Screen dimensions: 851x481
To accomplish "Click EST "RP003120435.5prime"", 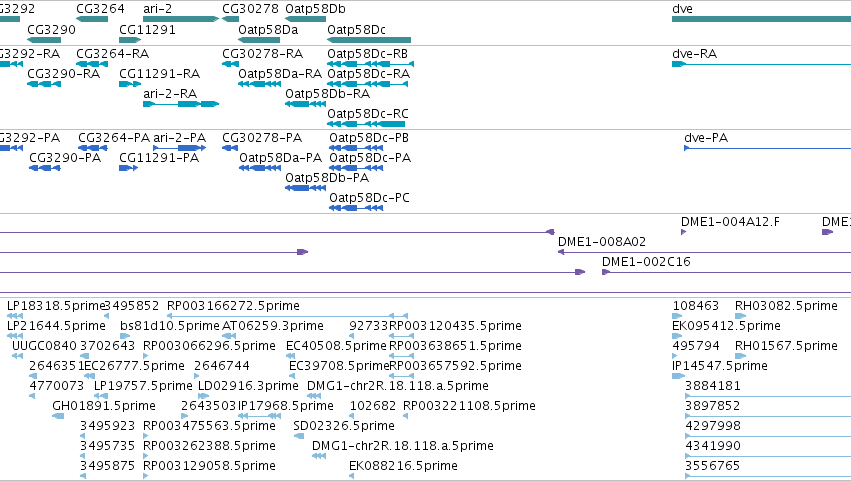I will (456, 326).
